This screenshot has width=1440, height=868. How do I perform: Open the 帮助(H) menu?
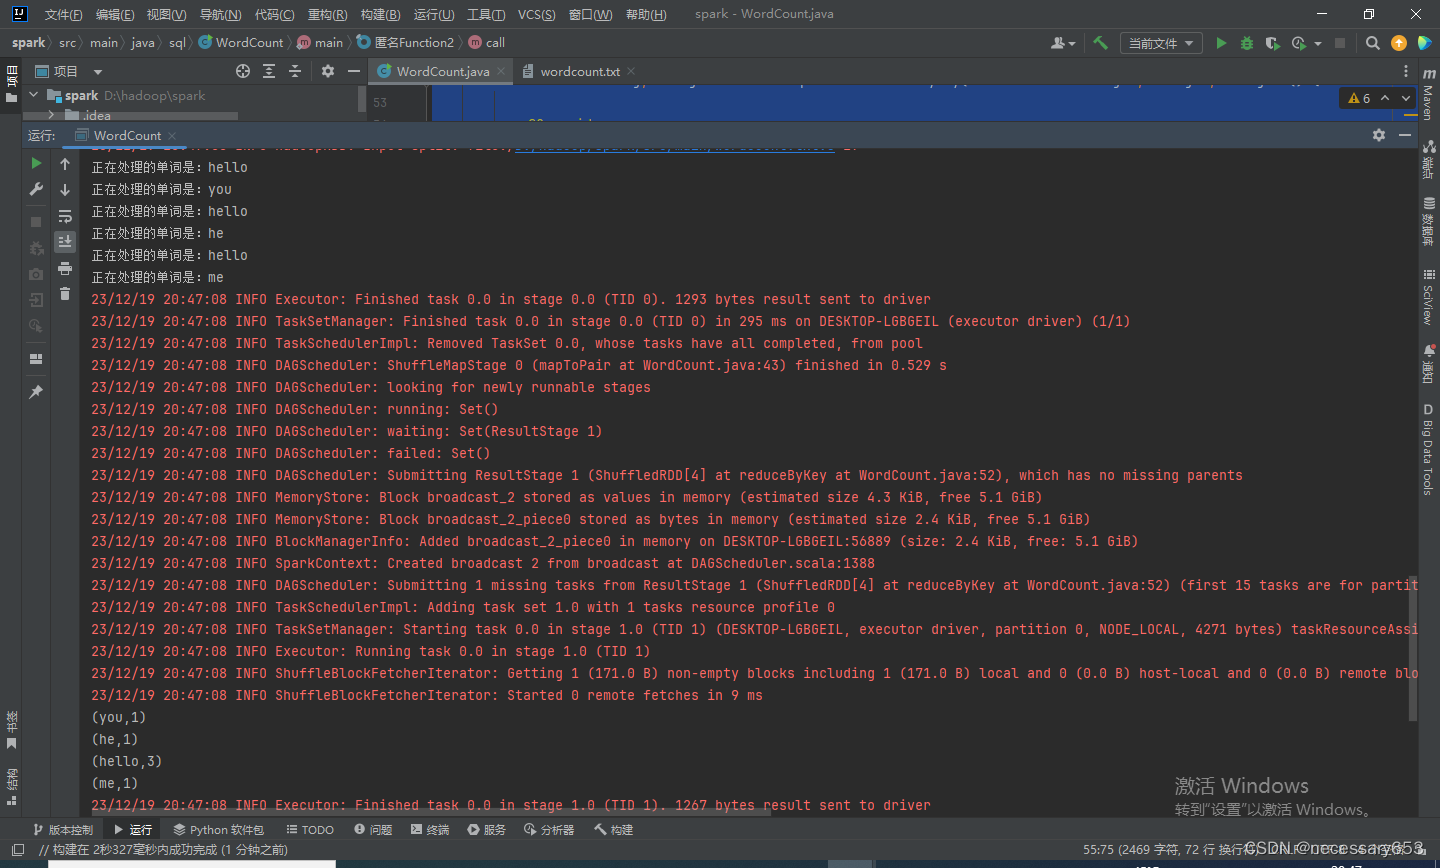point(646,14)
